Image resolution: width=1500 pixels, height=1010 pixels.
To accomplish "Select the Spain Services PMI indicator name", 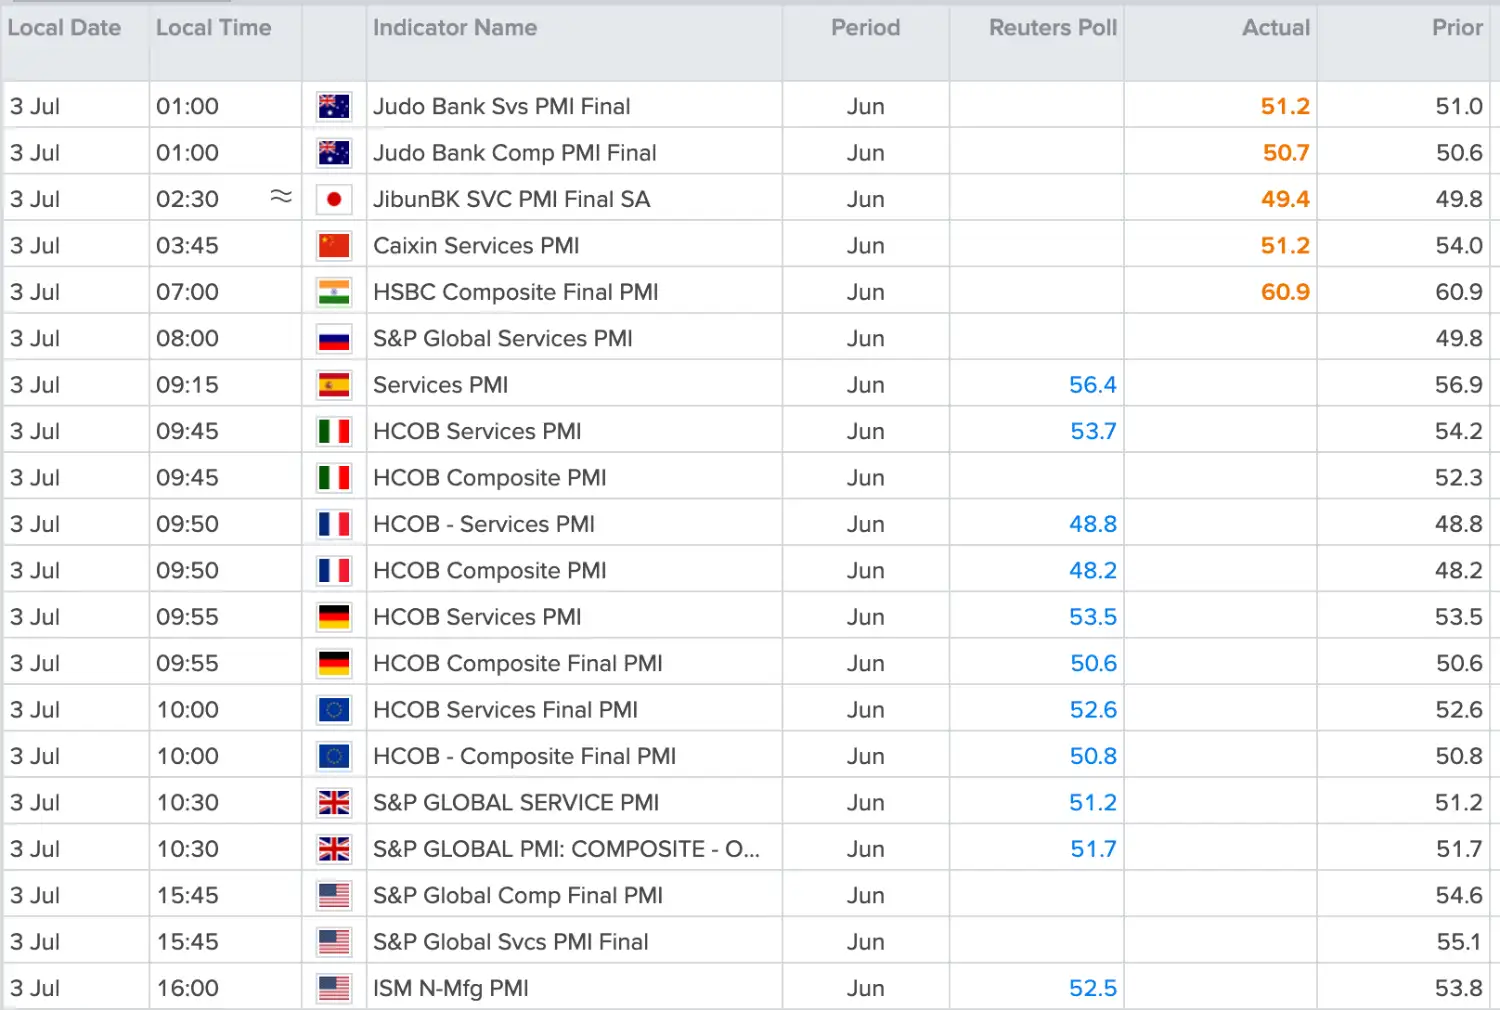I will click(441, 385).
